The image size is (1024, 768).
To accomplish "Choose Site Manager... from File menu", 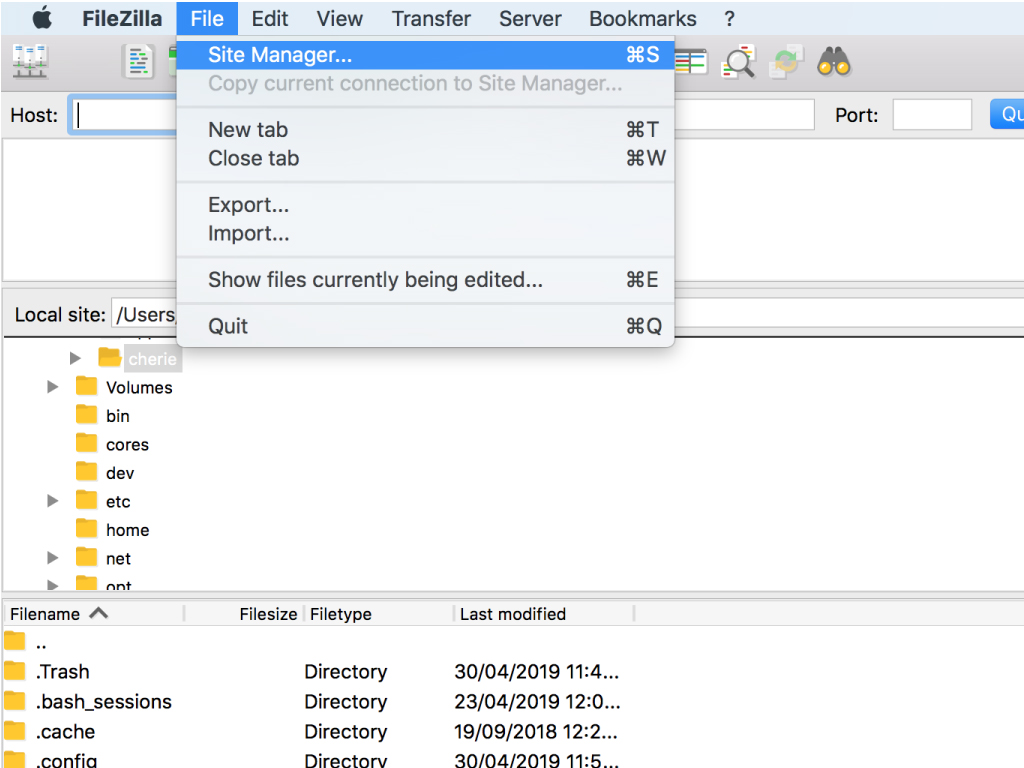I will tap(425, 55).
